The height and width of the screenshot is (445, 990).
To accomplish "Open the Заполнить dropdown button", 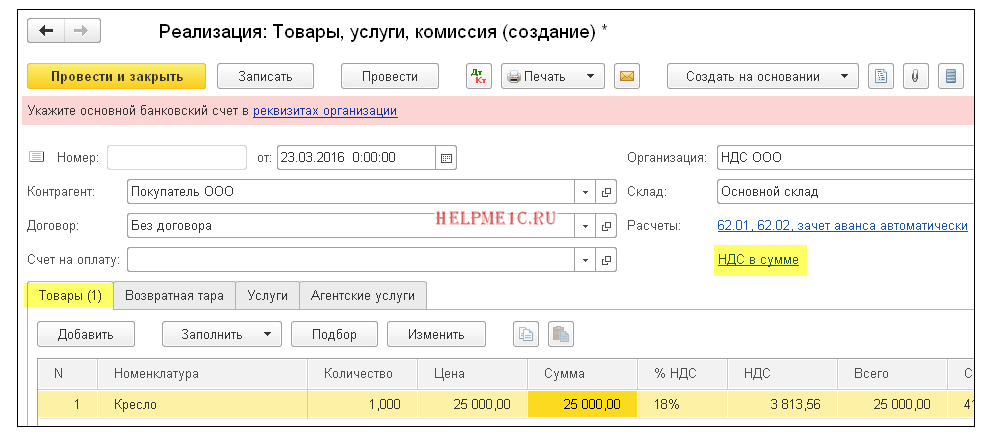I will tap(222, 335).
